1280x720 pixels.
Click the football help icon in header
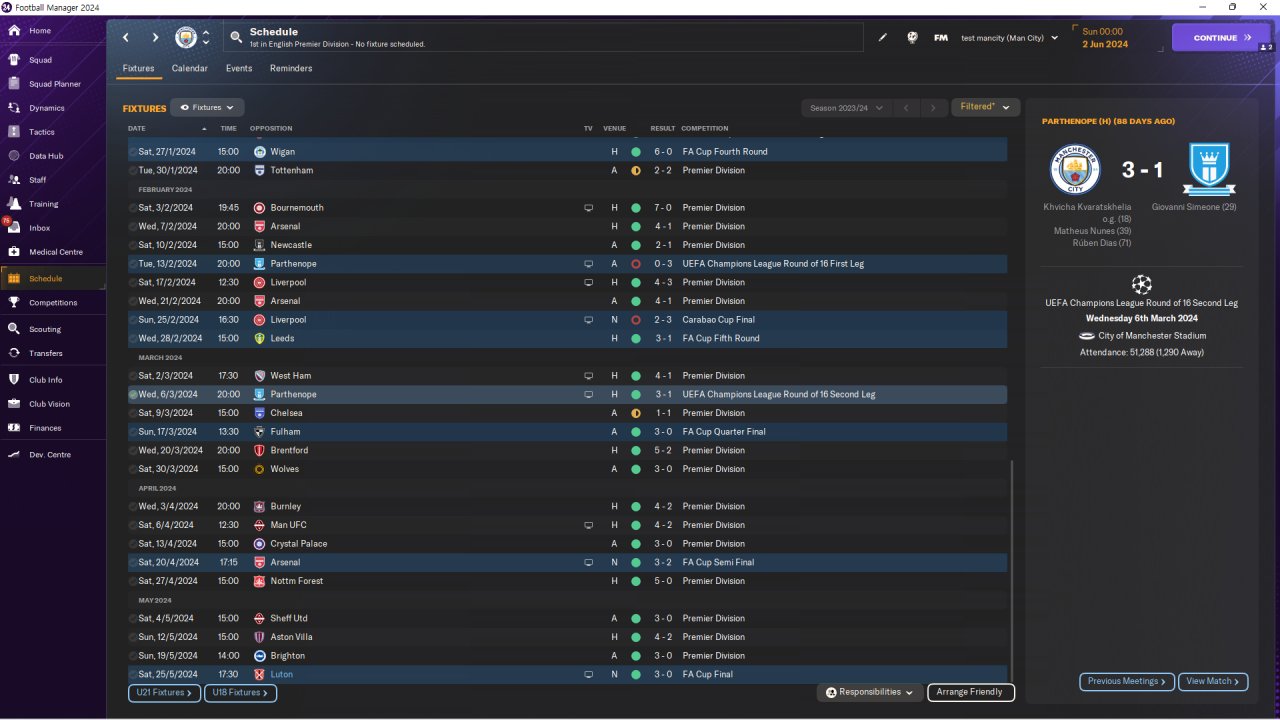pos(912,38)
